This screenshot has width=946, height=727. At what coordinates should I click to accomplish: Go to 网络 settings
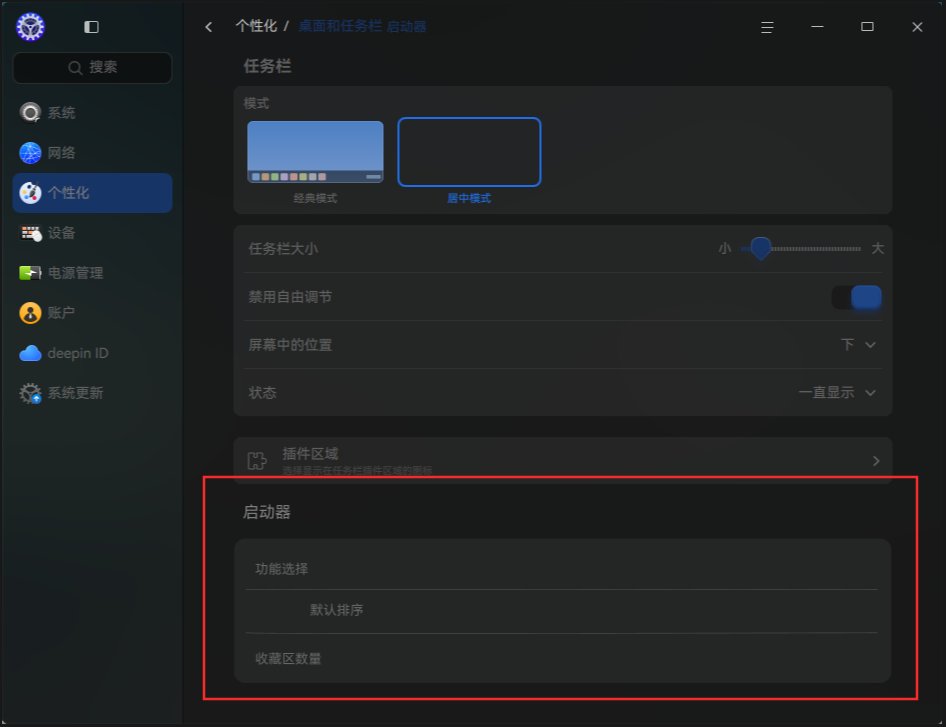tap(92, 153)
